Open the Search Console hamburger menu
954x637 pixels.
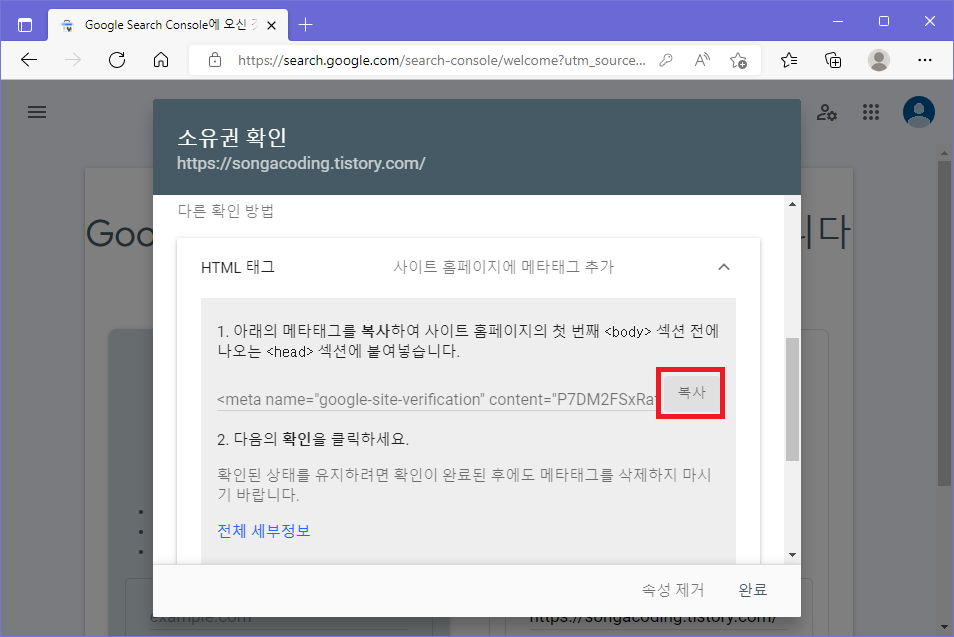(37, 112)
